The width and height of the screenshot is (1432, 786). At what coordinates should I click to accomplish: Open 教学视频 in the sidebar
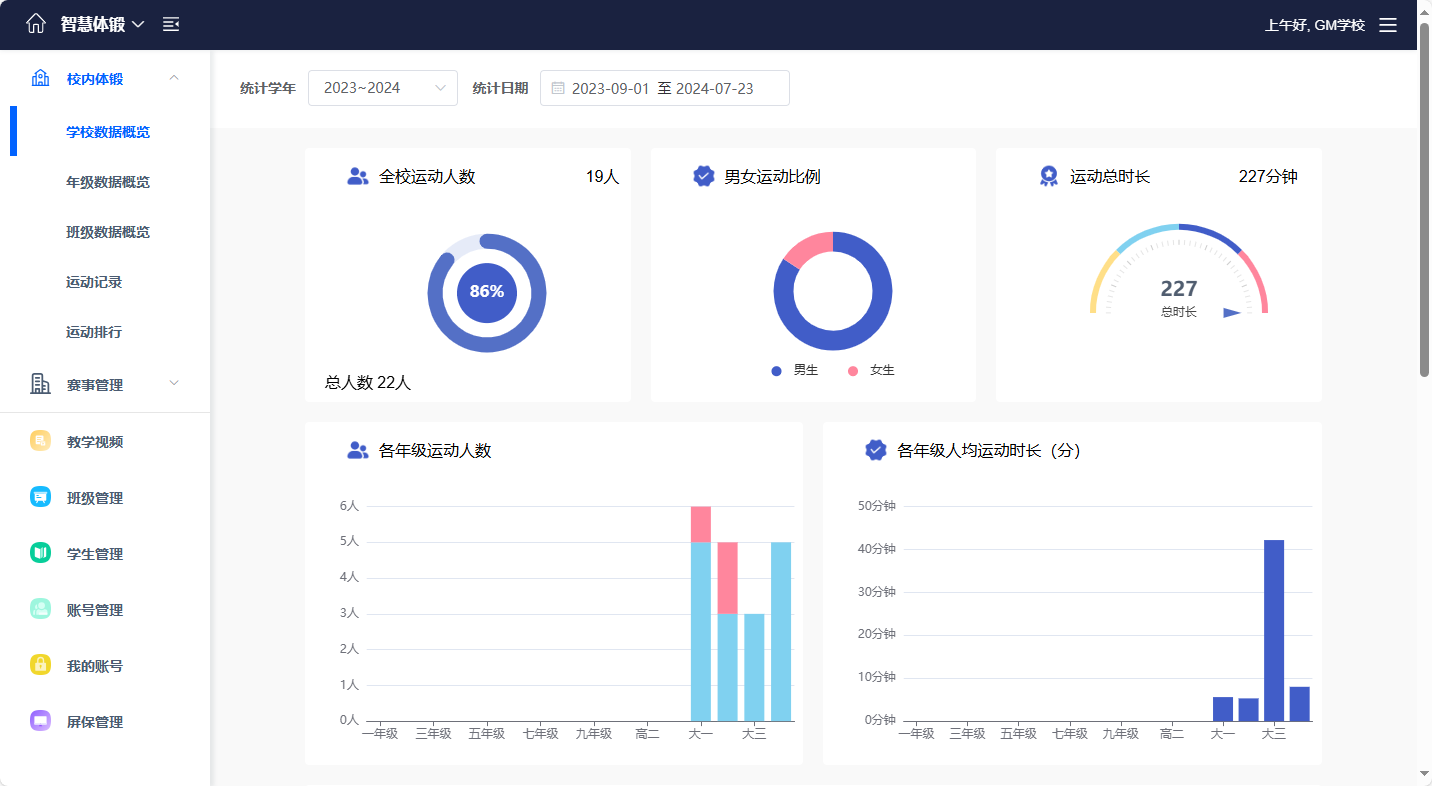pos(95,441)
